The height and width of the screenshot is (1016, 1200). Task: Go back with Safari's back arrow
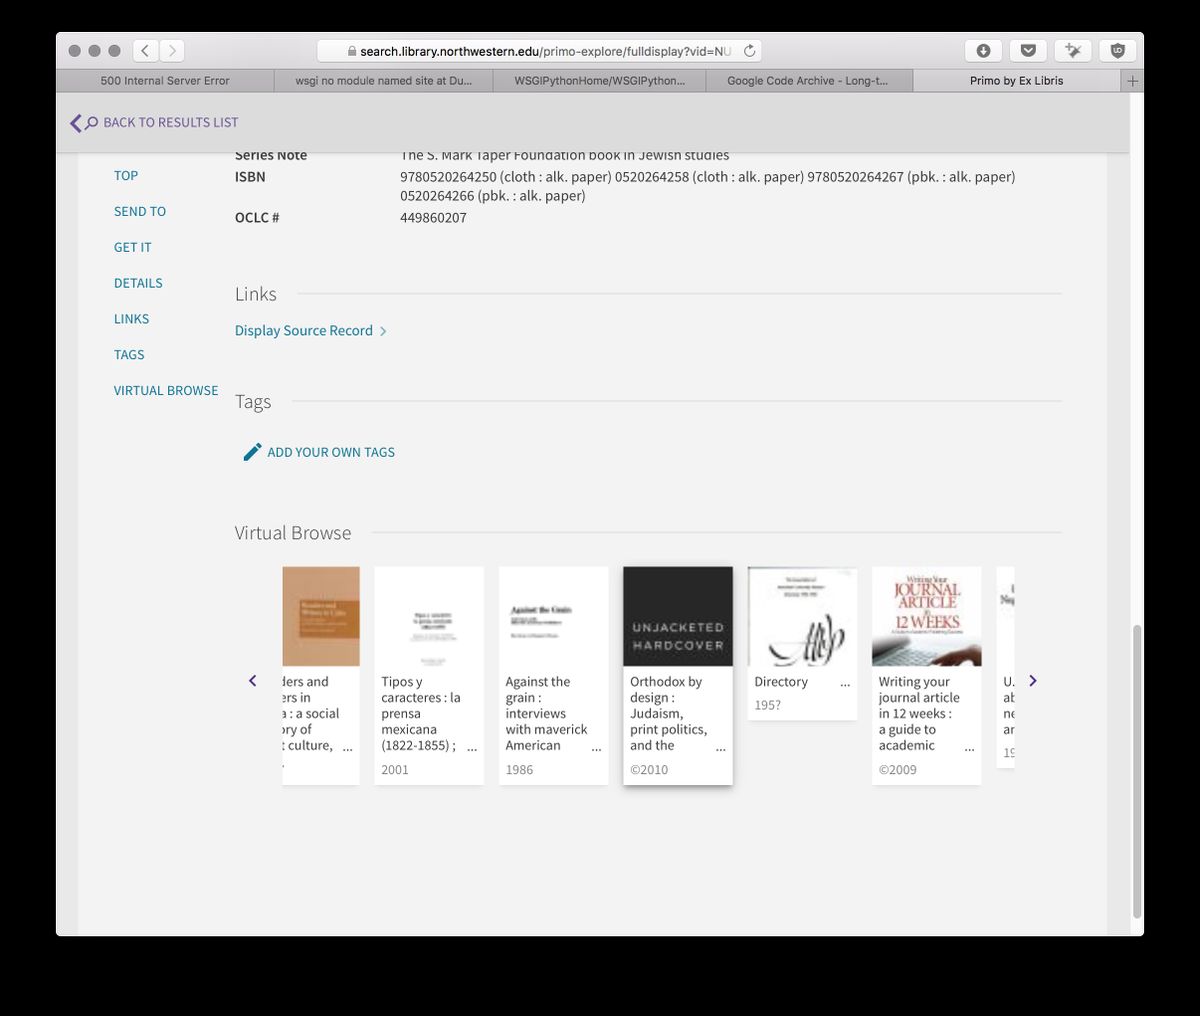pos(146,51)
